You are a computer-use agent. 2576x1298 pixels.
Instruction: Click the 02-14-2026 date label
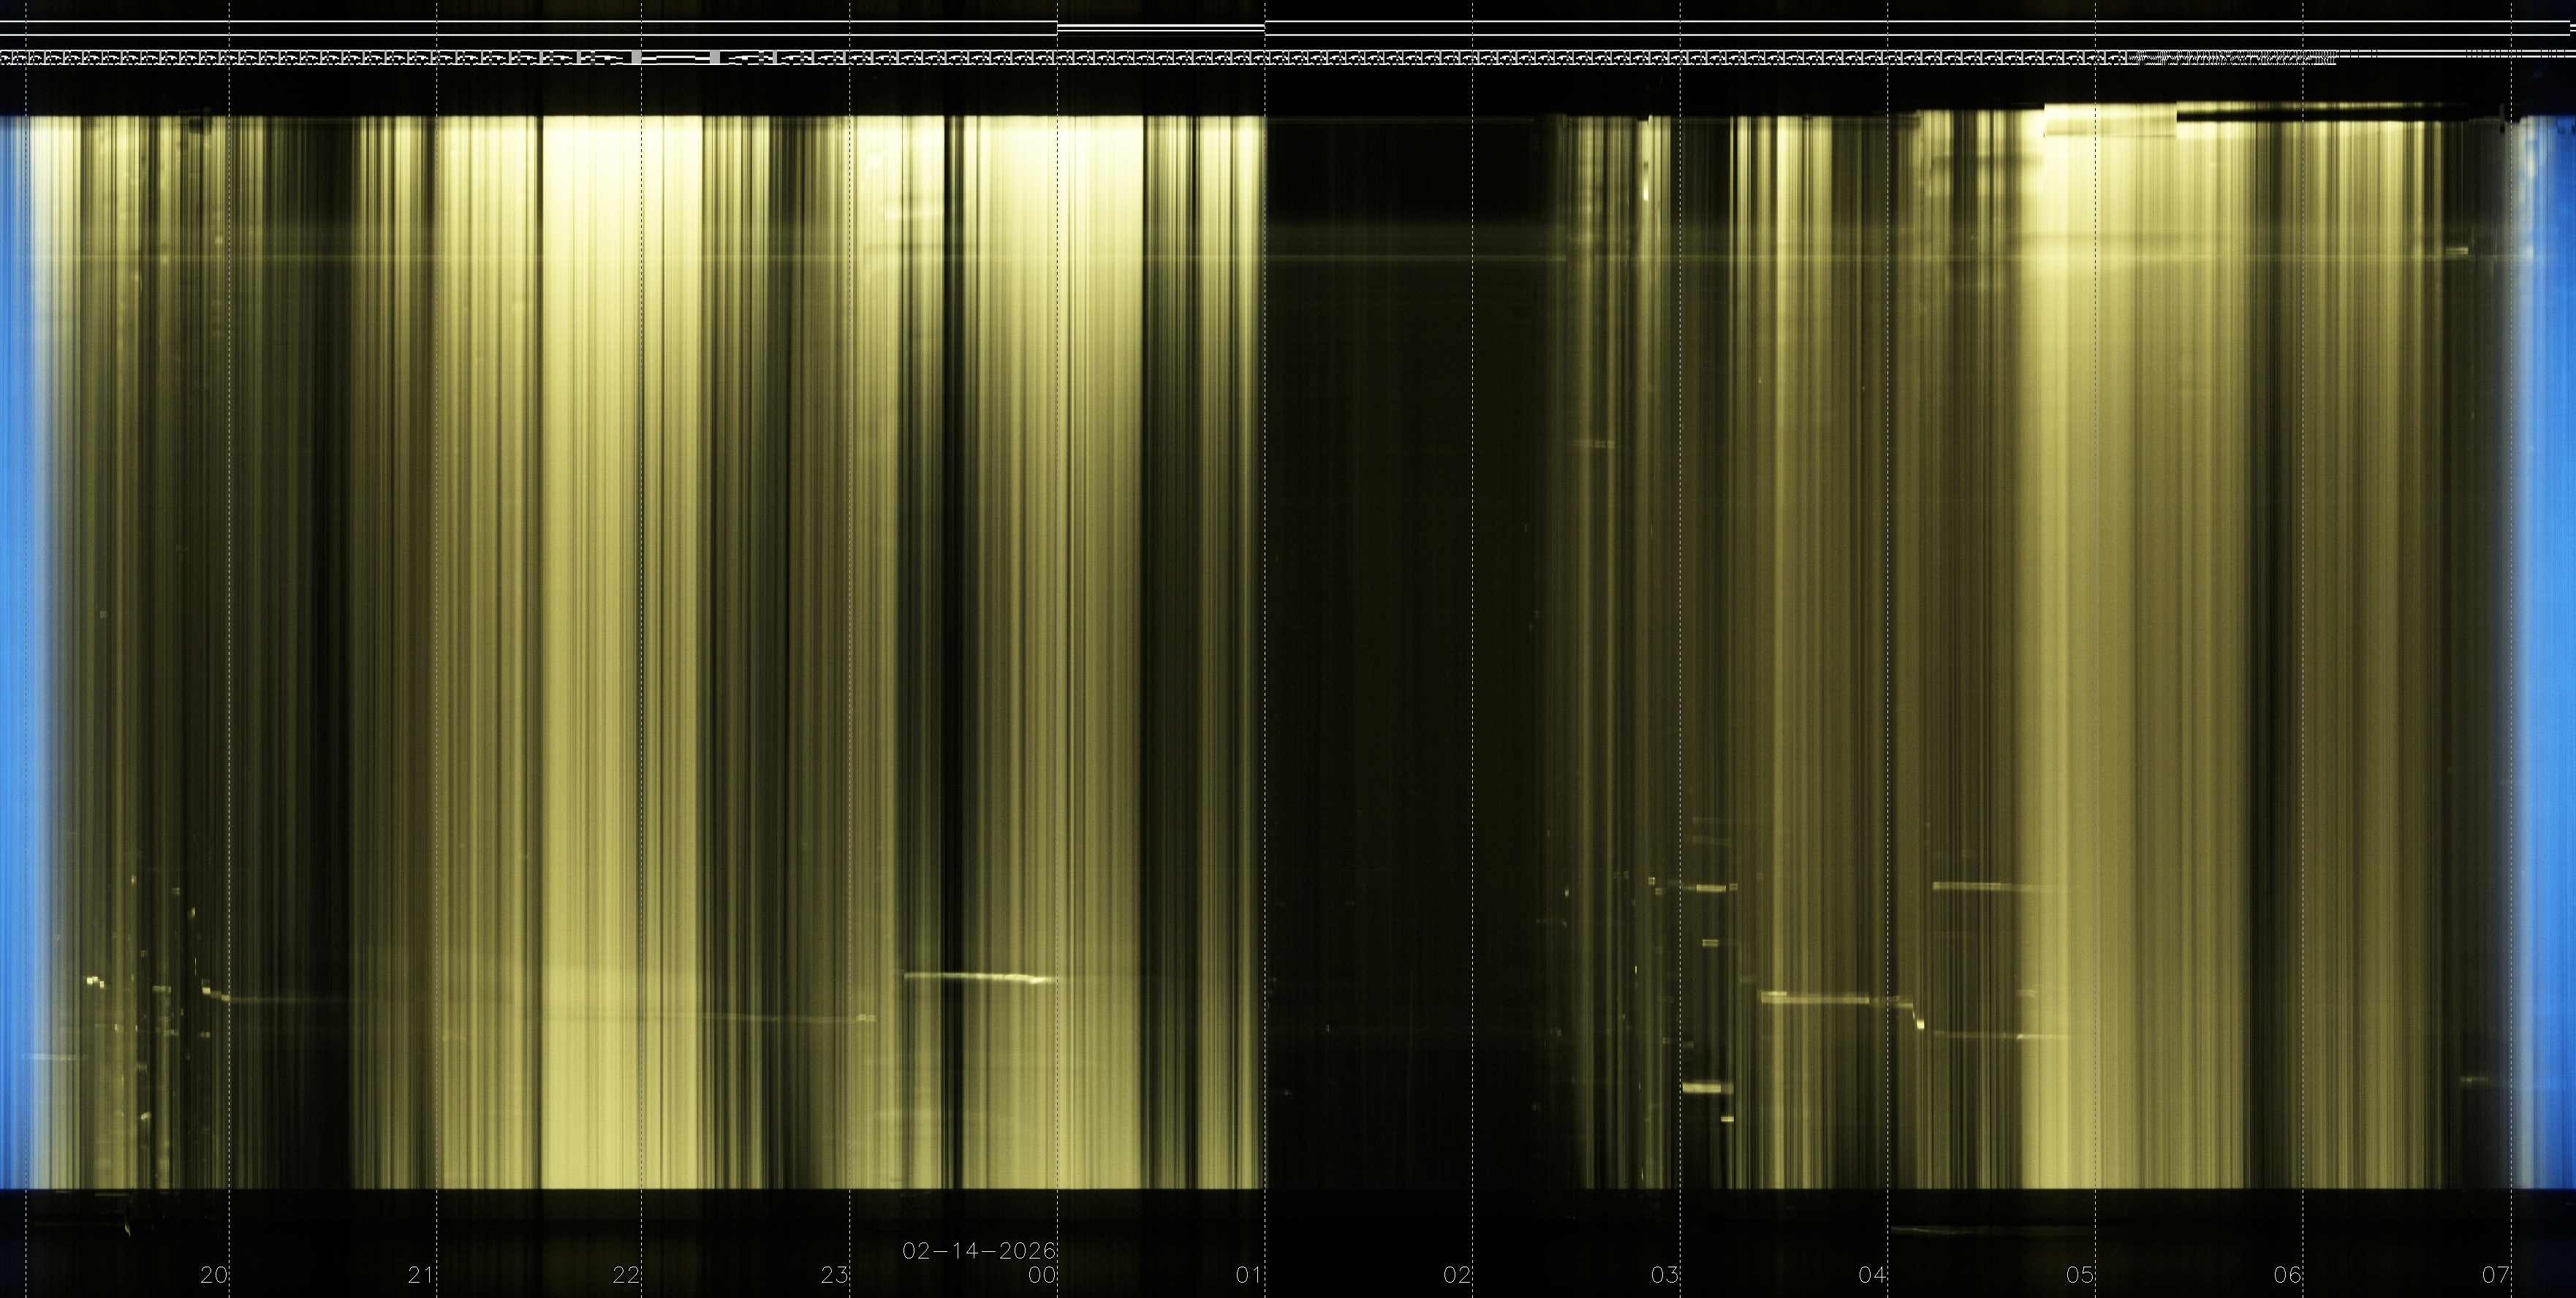click(979, 1251)
